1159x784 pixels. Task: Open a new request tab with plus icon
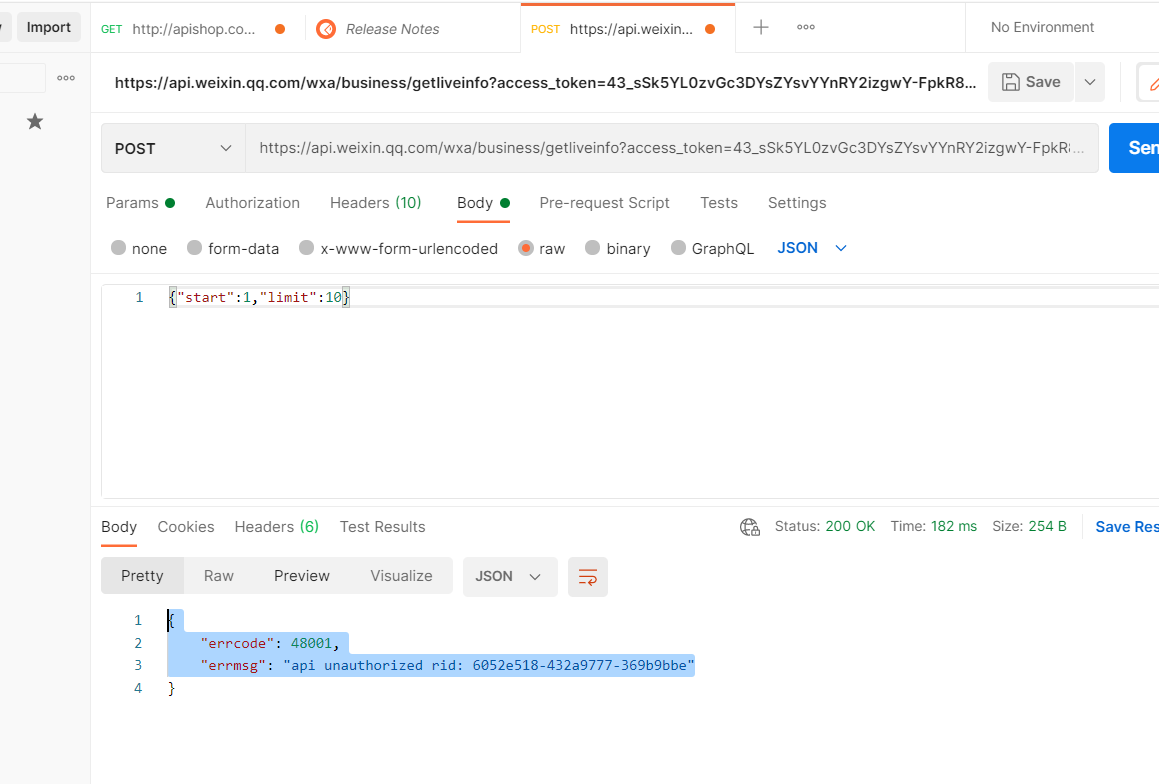click(x=761, y=27)
